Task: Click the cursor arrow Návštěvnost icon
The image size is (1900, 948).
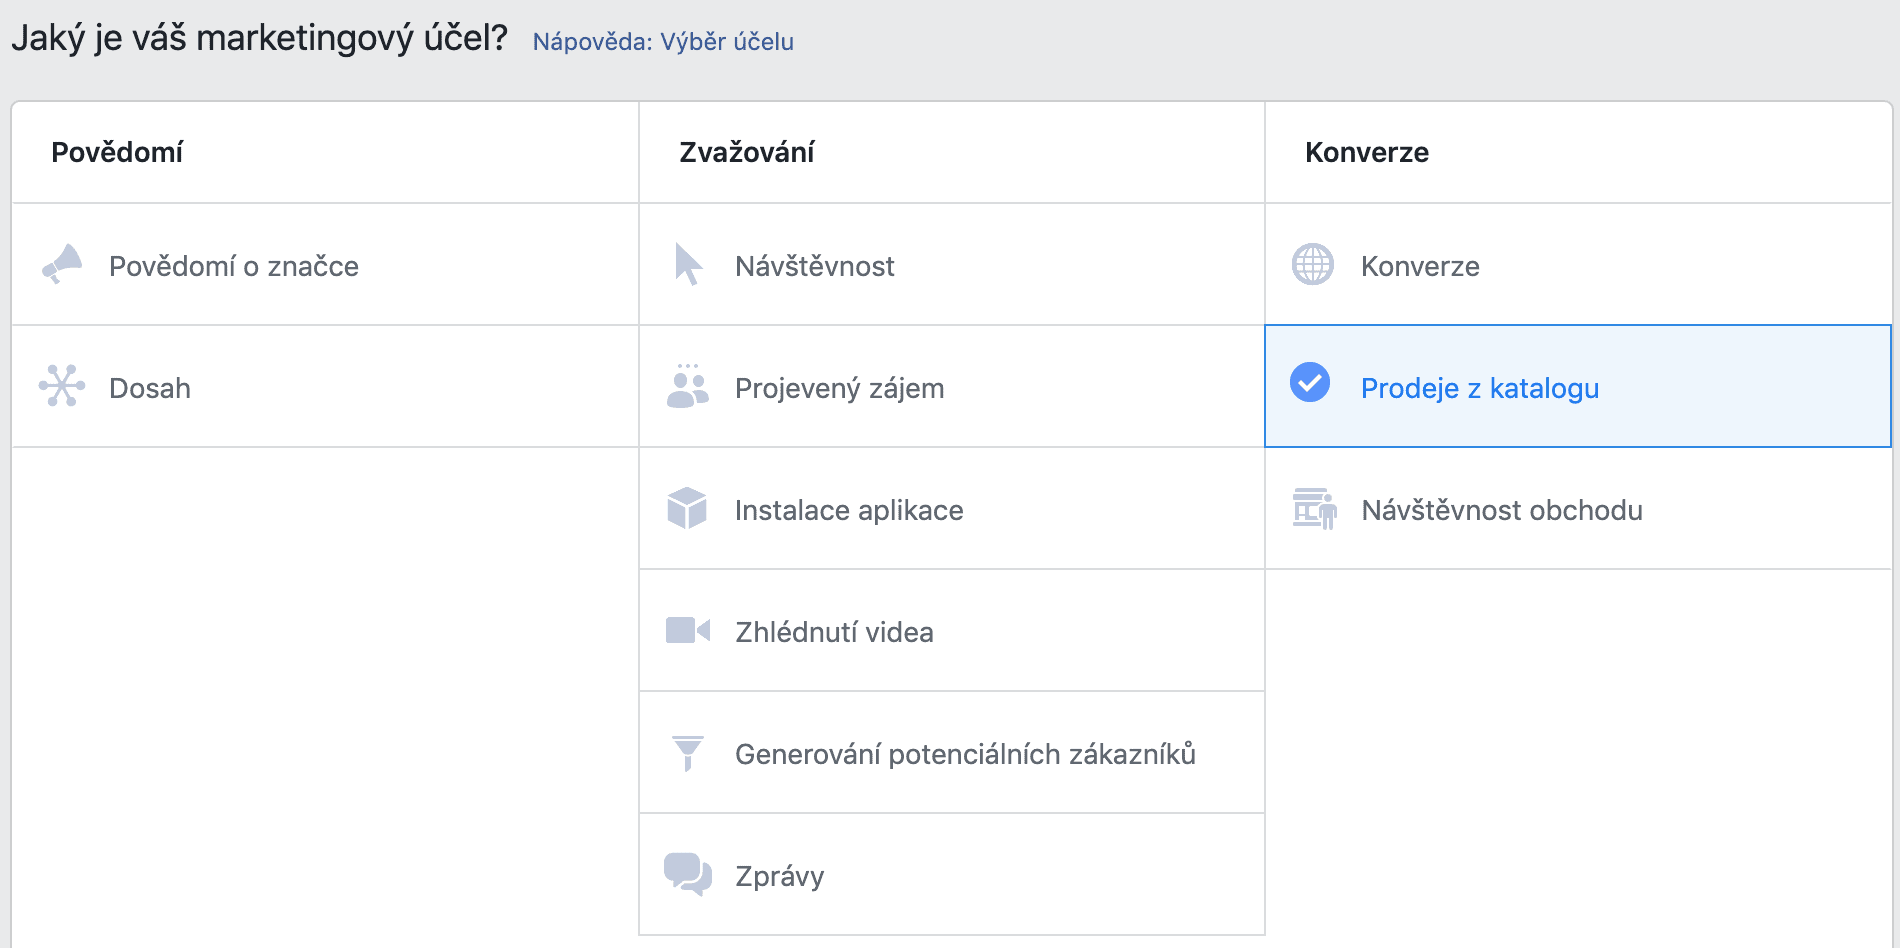Action: pyautogui.click(x=688, y=265)
